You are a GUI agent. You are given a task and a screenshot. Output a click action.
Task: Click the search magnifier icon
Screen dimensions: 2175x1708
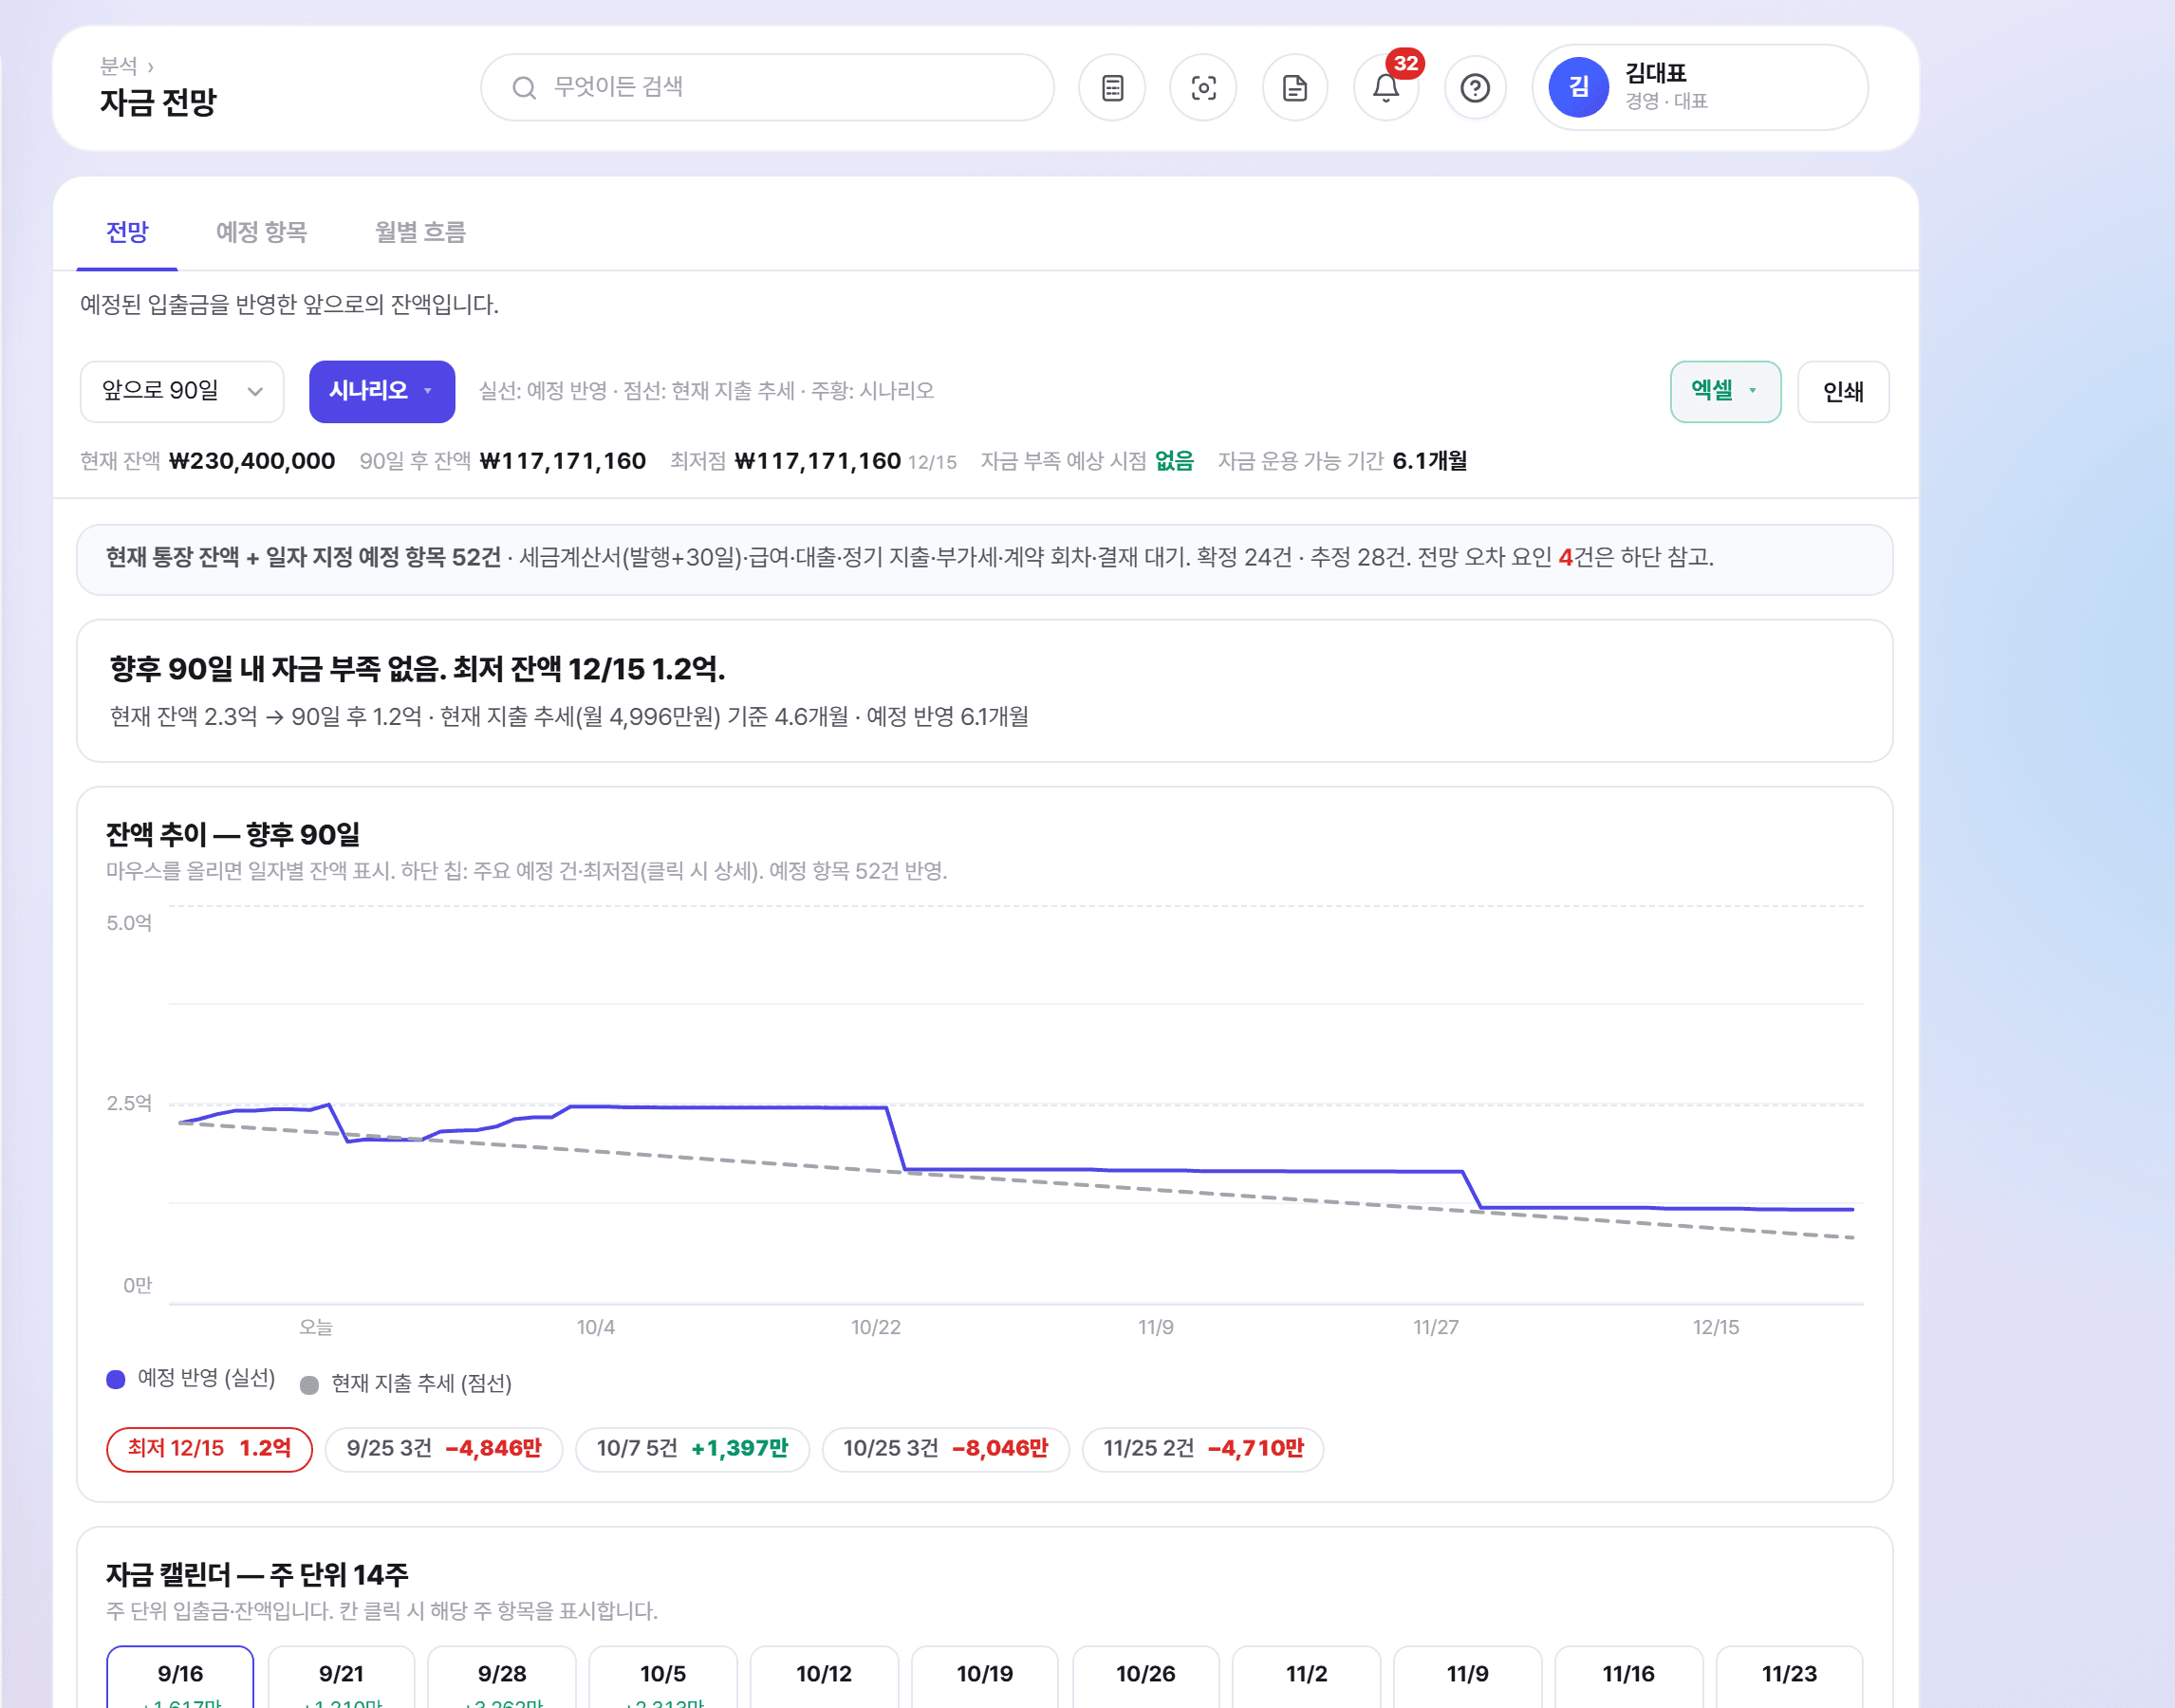tap(524, 88)
